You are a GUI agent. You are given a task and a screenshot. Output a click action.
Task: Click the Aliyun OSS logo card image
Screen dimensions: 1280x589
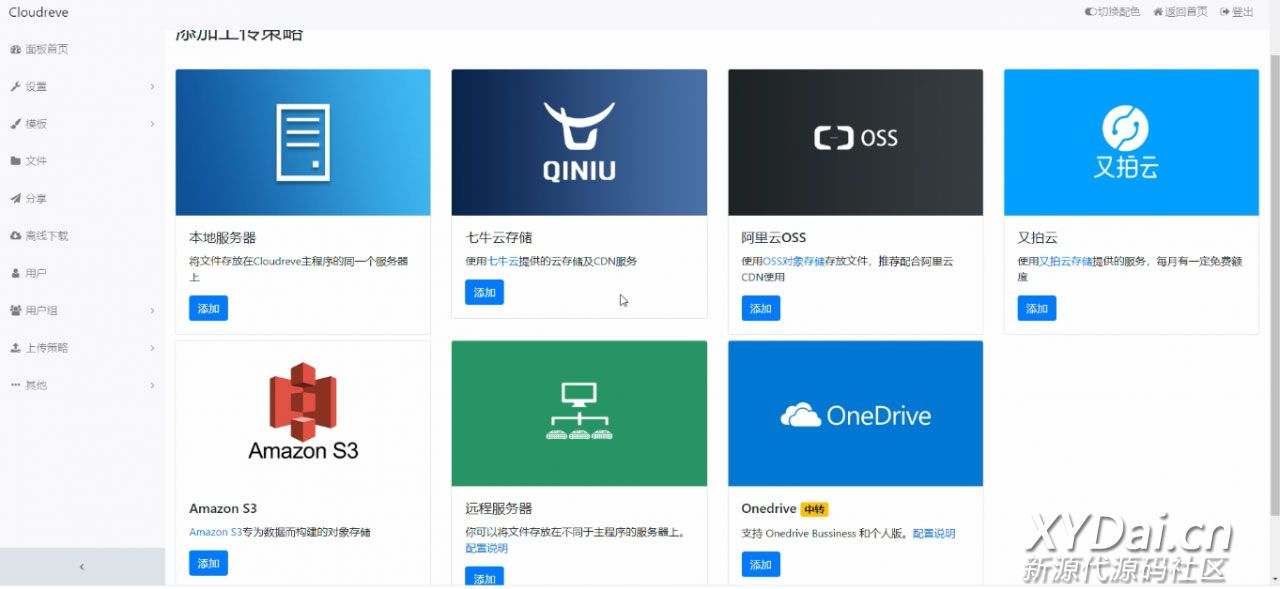point(855,142)
